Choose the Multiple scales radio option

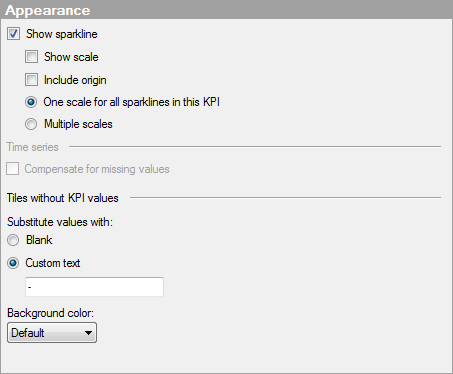(x=31, y=124)
